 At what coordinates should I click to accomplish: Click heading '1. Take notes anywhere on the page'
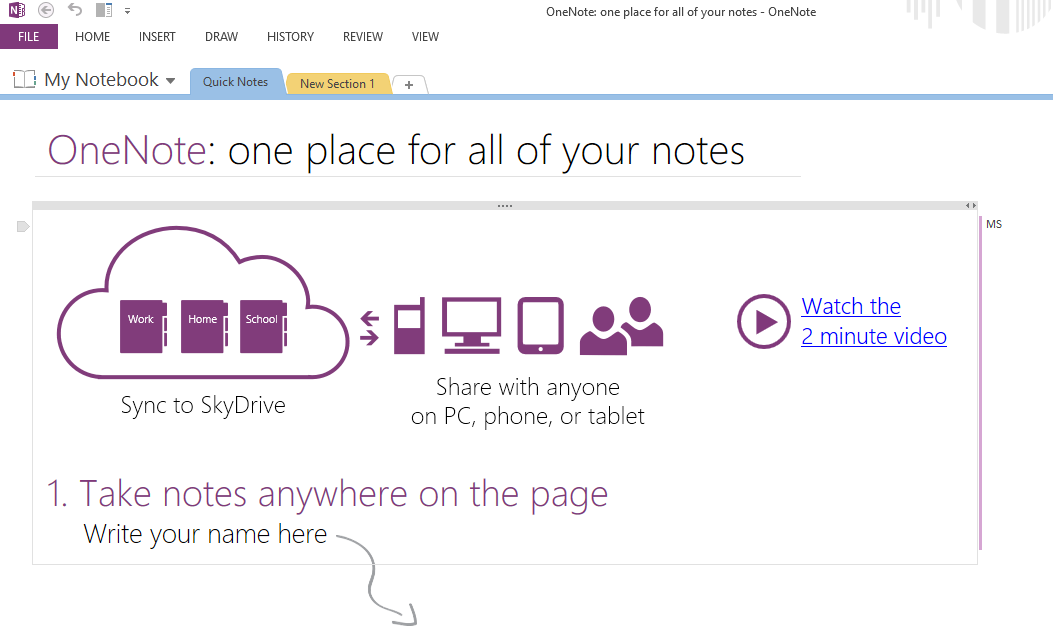point(328,495)
